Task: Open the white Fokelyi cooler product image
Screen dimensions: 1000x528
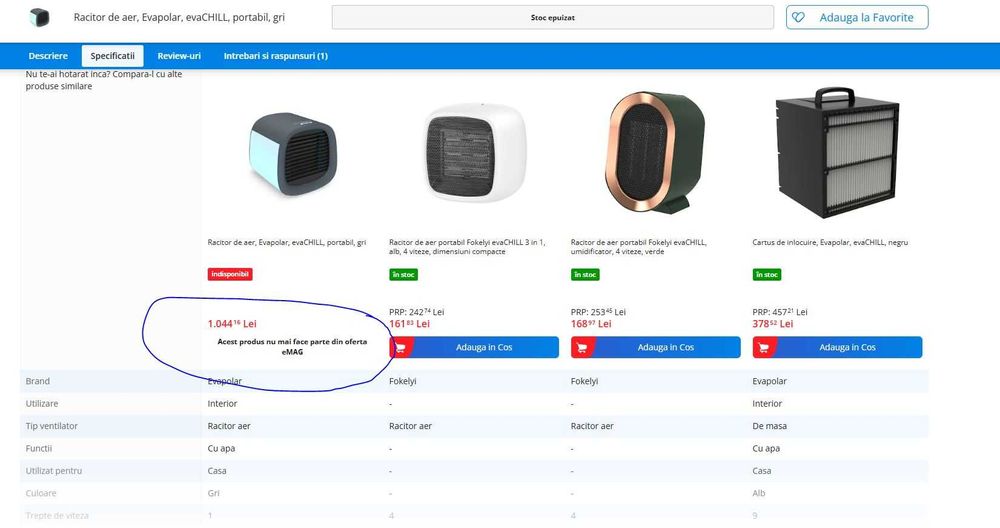Action: (x=475, y=152)
